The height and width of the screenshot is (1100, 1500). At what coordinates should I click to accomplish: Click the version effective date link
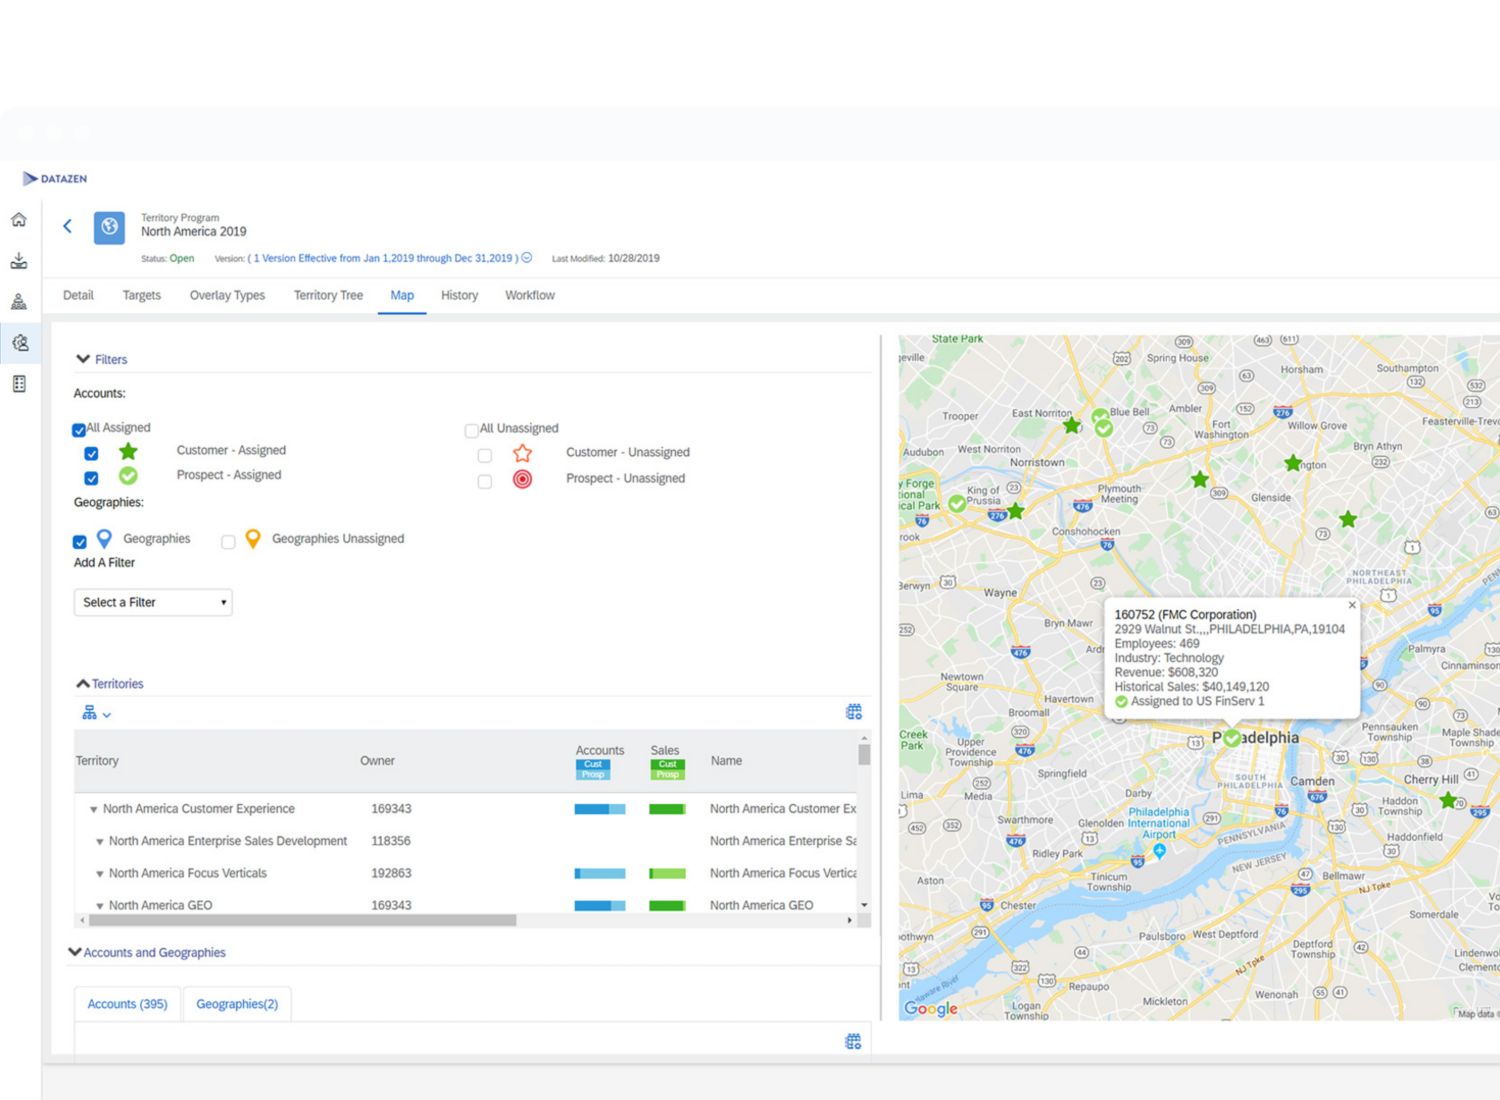383,258
